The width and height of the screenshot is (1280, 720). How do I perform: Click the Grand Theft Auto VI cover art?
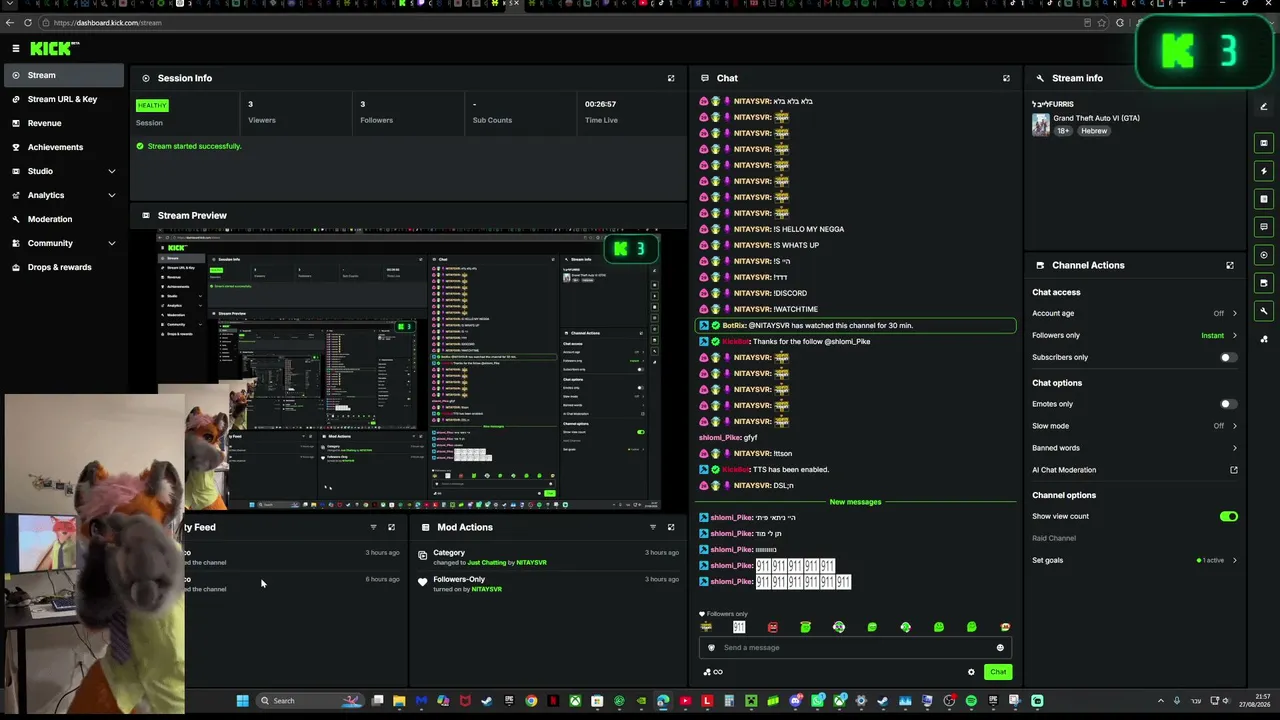point(1041,125)
